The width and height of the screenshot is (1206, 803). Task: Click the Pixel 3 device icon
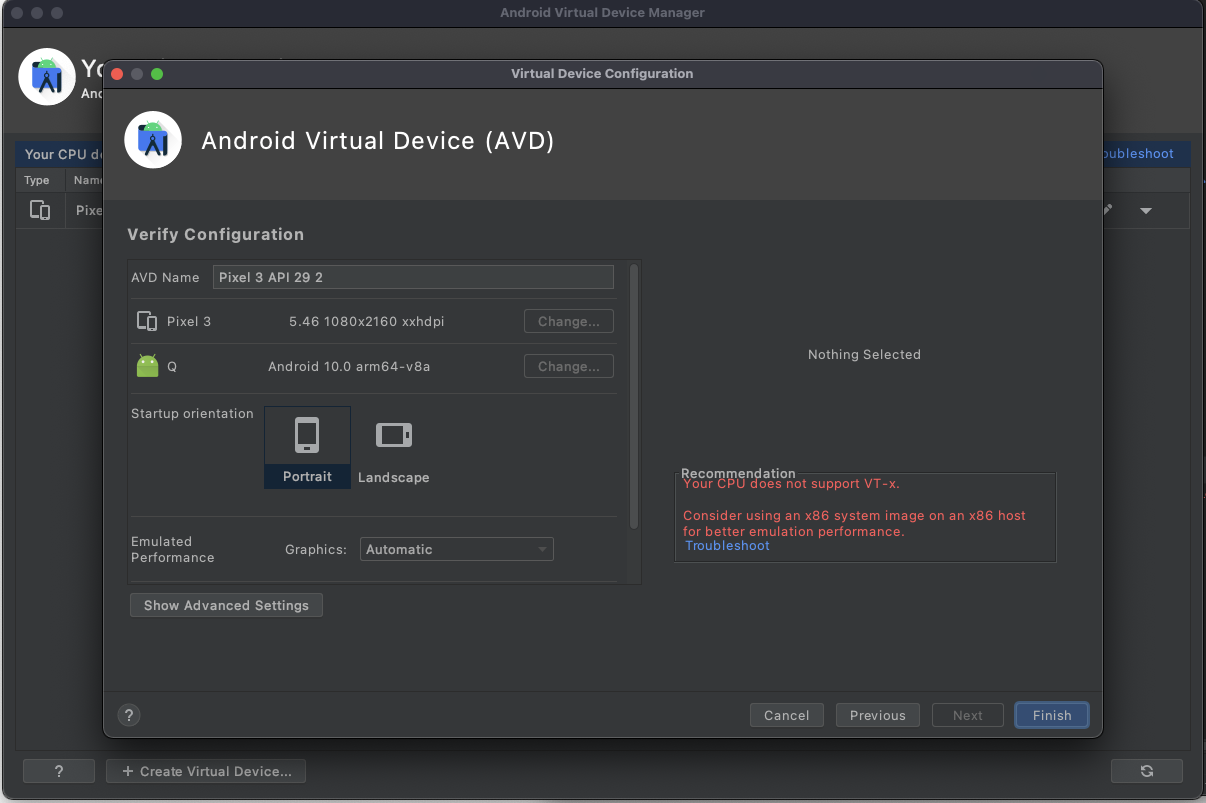click(x=147, y=321)
